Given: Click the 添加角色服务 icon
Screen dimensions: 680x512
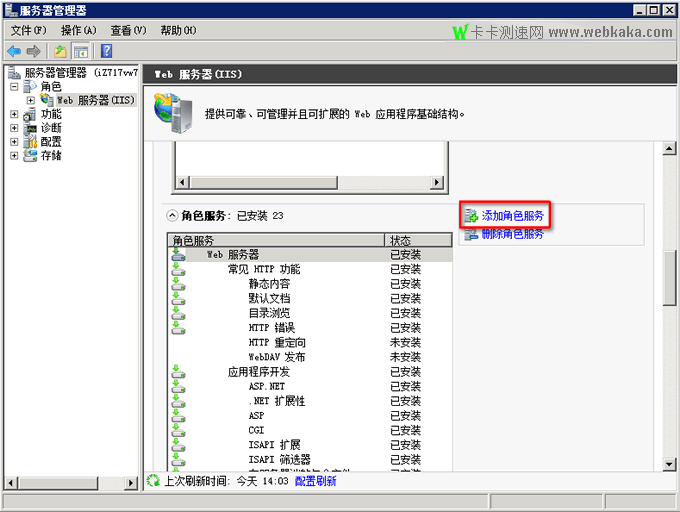Looking at the screenshot, I should 470,215.
